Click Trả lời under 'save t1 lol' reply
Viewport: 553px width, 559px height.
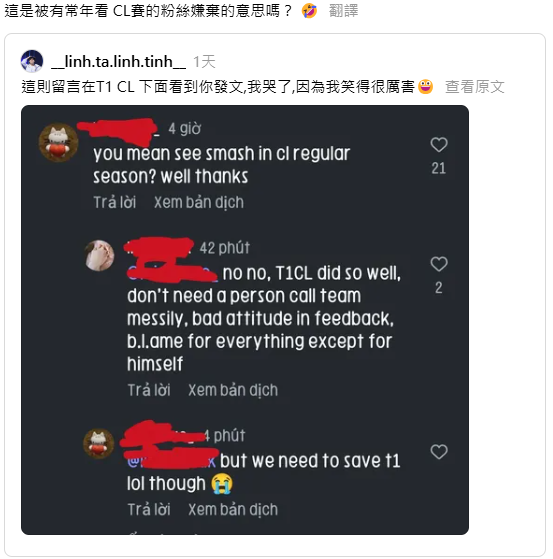(x=149, y=509)
